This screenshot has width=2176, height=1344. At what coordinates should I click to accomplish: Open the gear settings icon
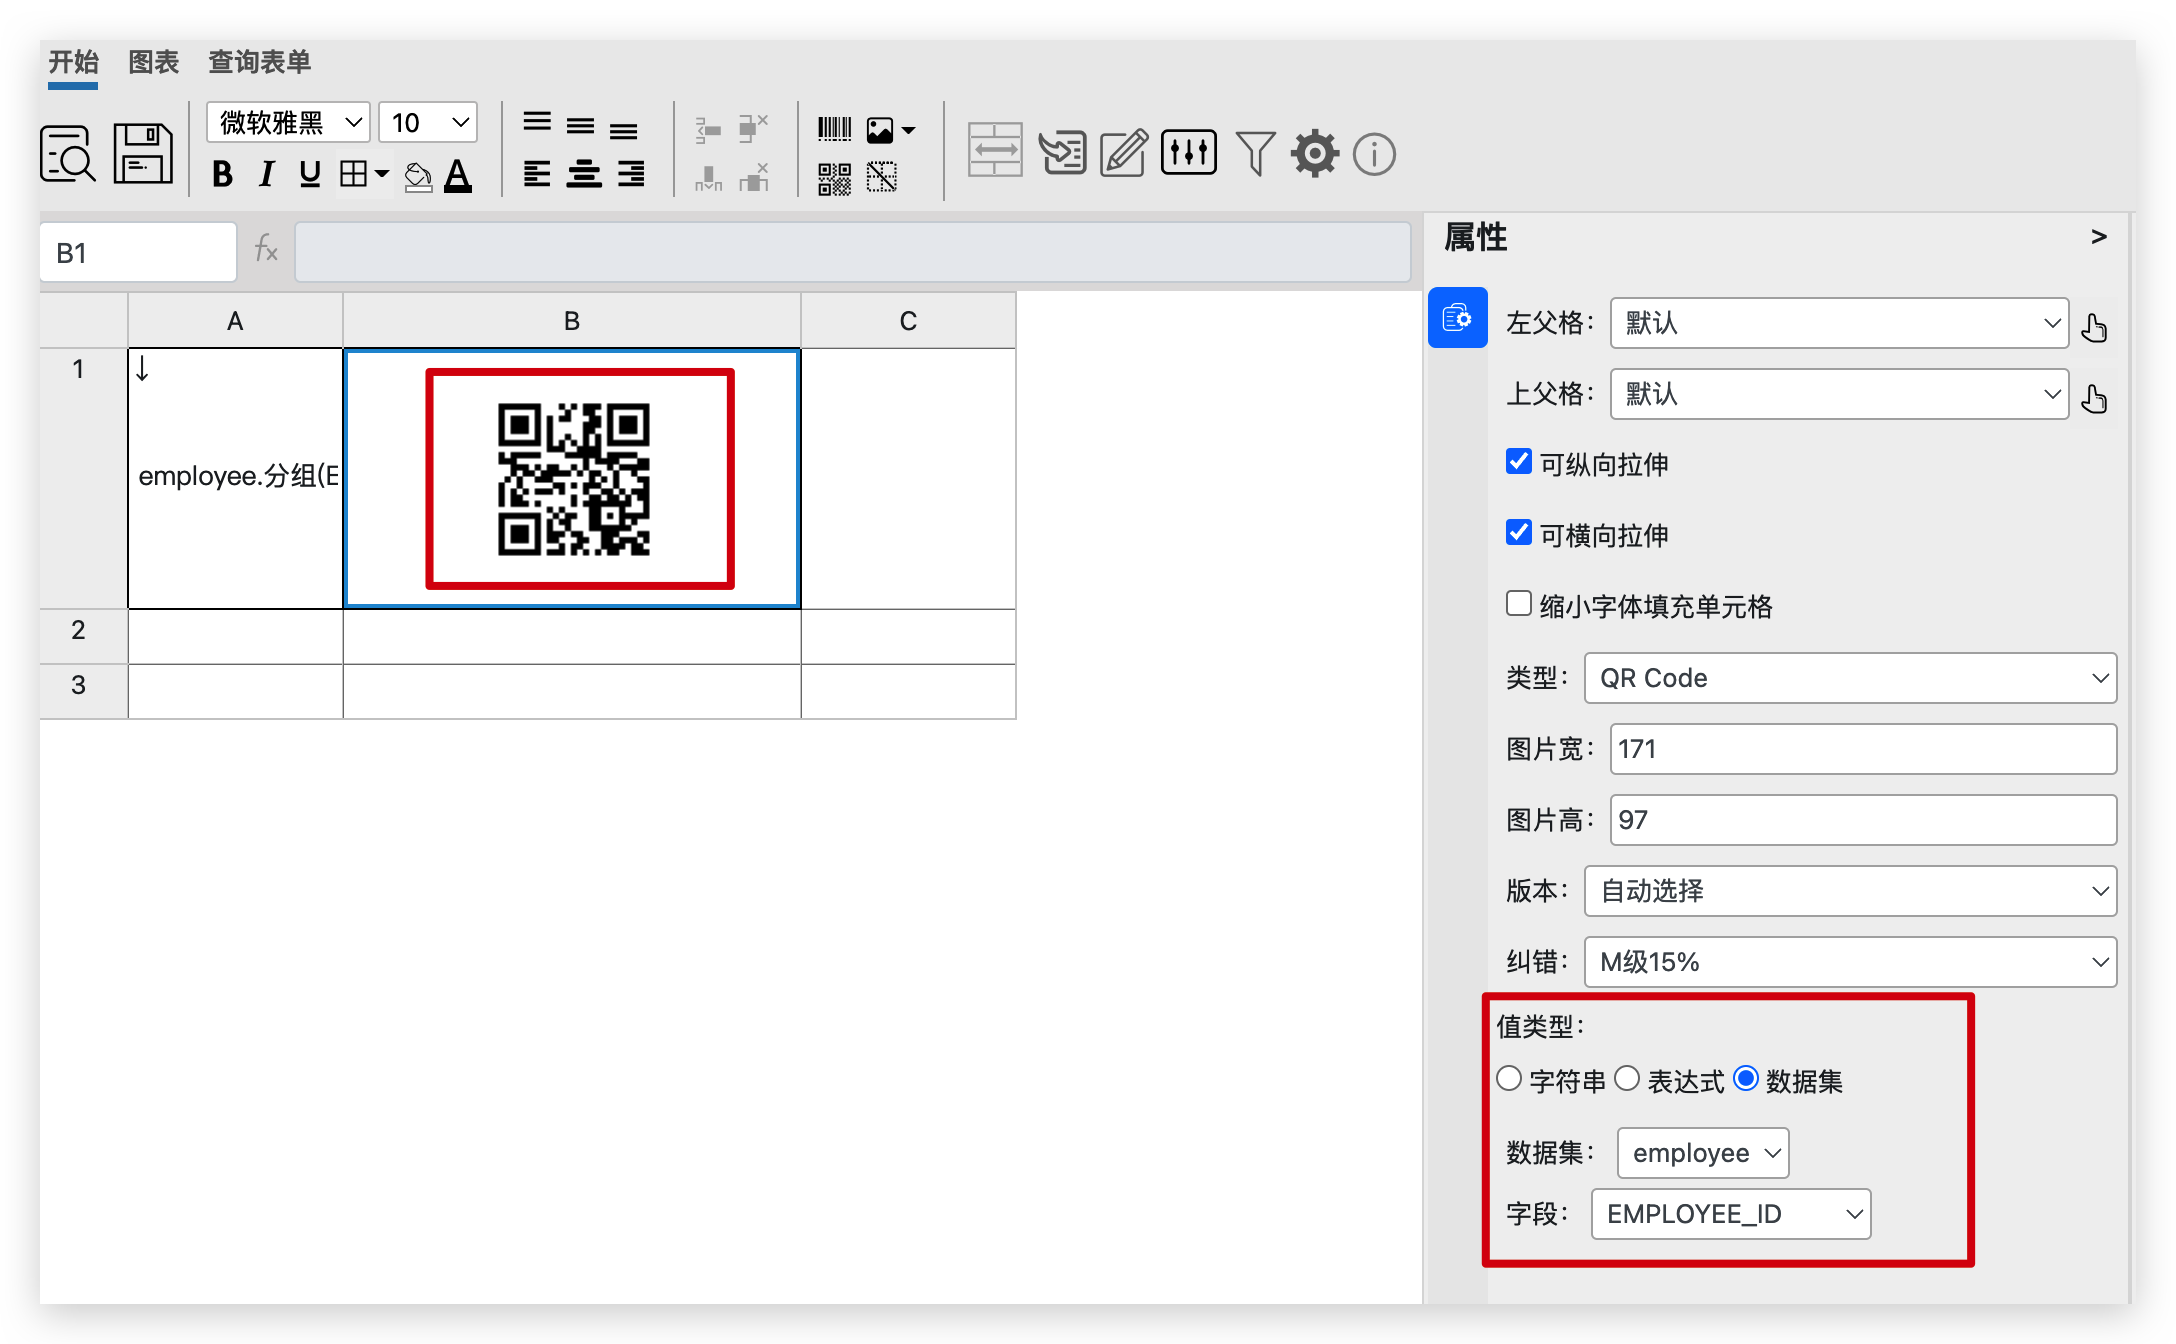tap(1314, 154)
